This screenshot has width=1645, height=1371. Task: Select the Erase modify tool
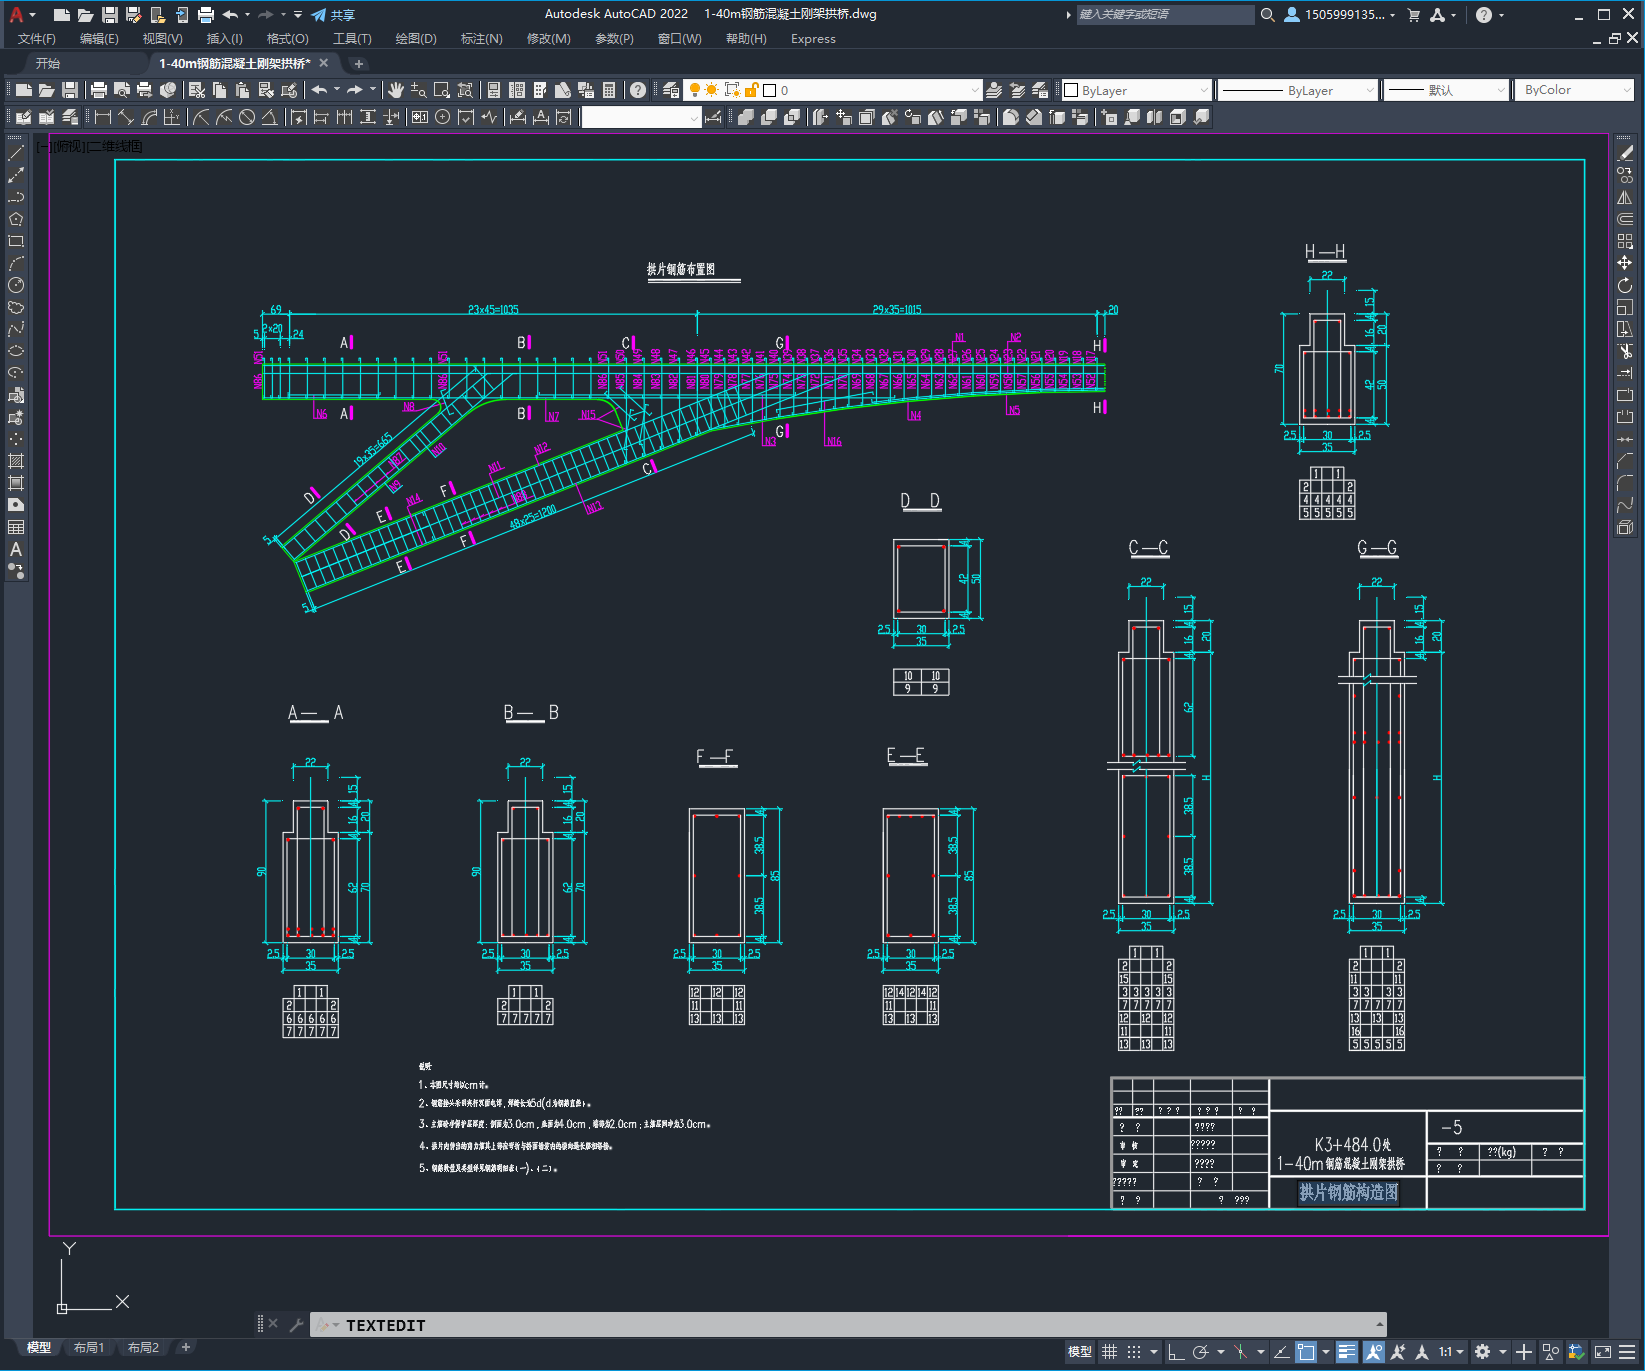coord(1625,153)
